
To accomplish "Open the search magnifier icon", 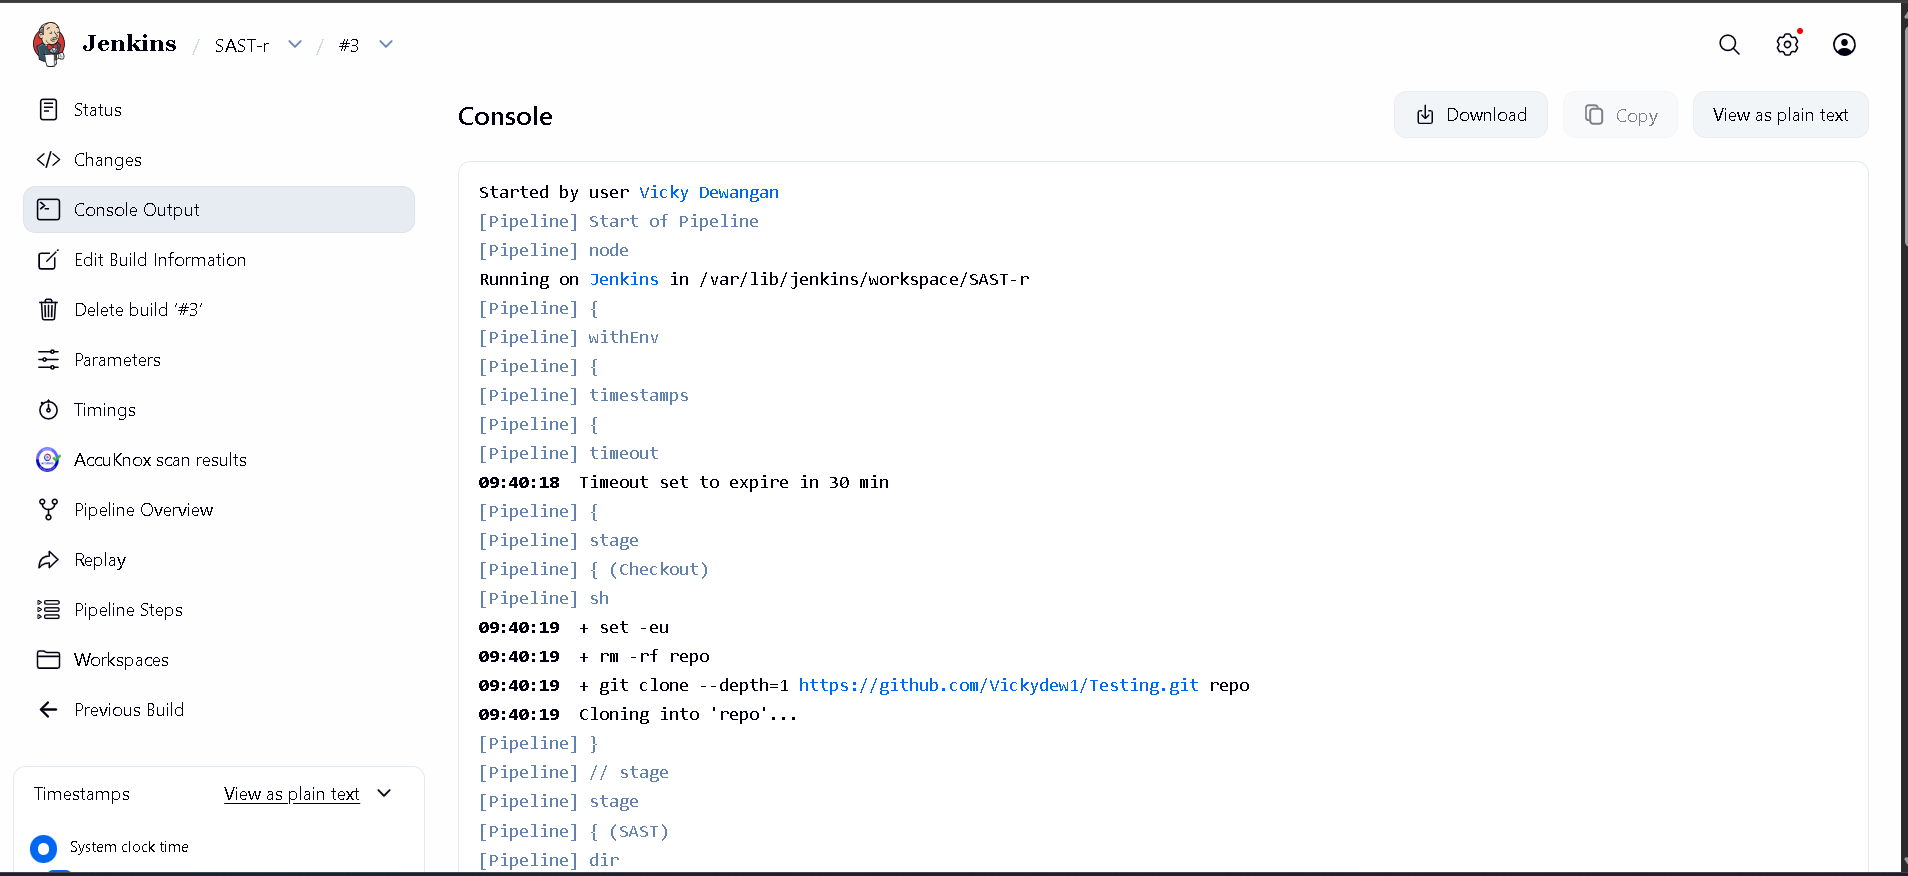I will pyautogui.click(x=1729, y=44).
